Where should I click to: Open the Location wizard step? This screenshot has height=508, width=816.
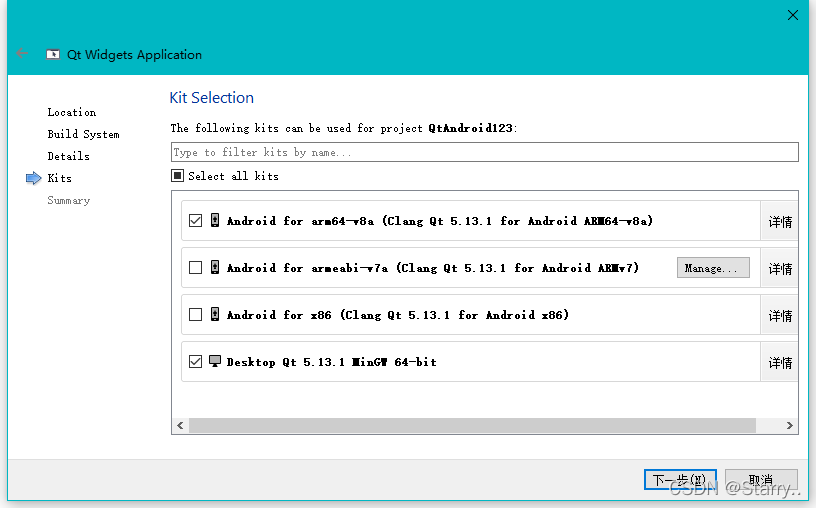click(x=72, y=112)
